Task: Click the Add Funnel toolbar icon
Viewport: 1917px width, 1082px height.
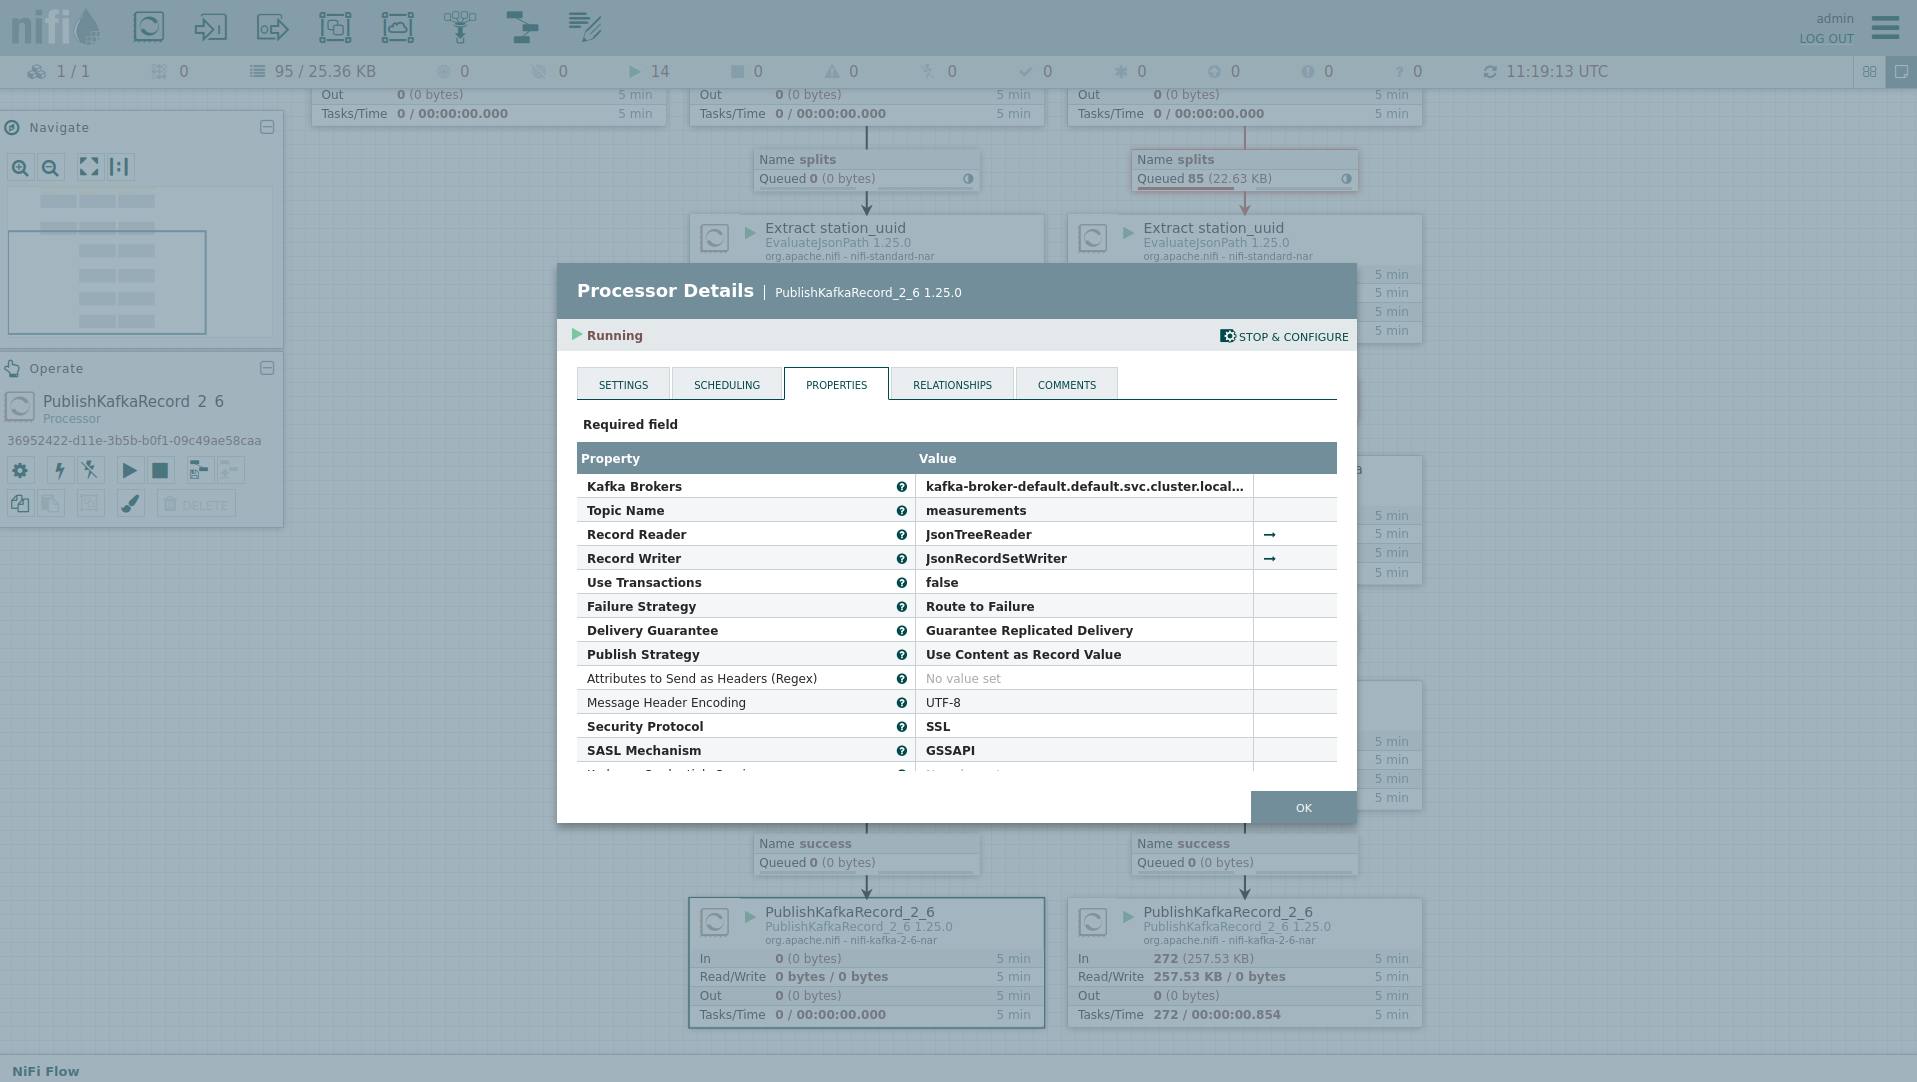Action: [459, 27]
